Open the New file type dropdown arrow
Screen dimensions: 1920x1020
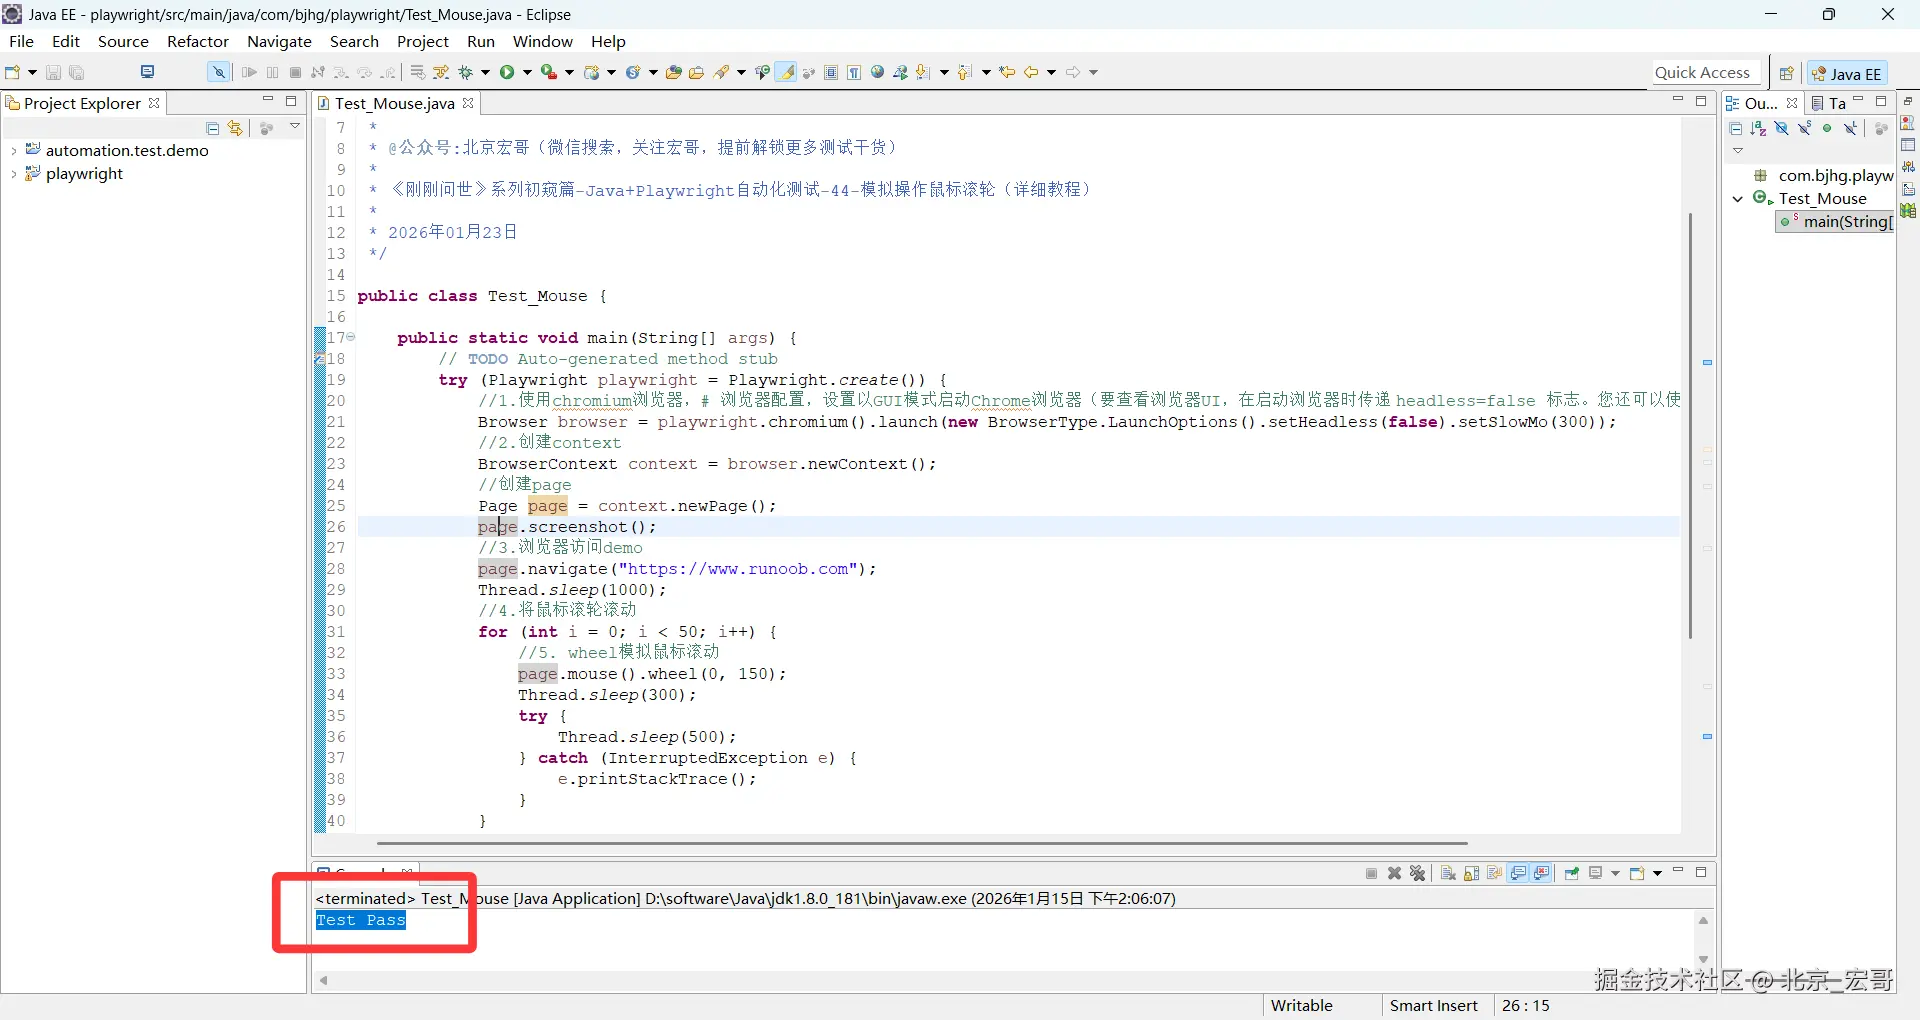[32, 72]
